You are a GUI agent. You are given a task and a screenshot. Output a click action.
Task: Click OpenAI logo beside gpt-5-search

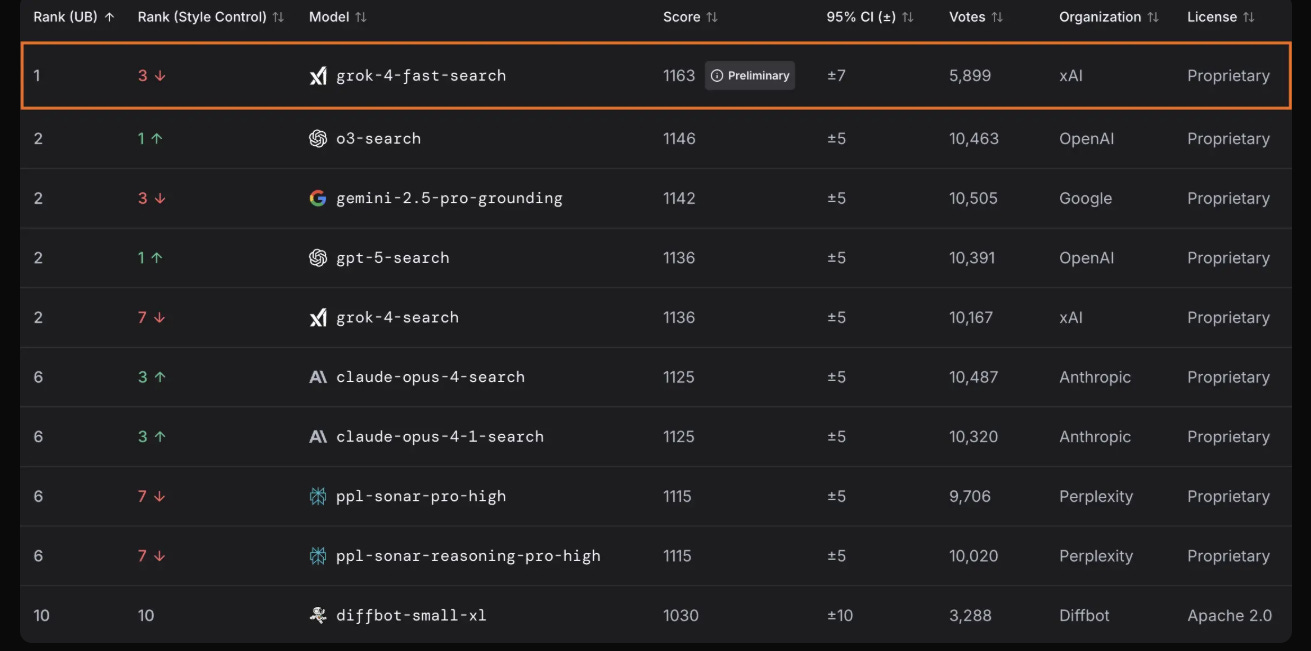point(318,258)
